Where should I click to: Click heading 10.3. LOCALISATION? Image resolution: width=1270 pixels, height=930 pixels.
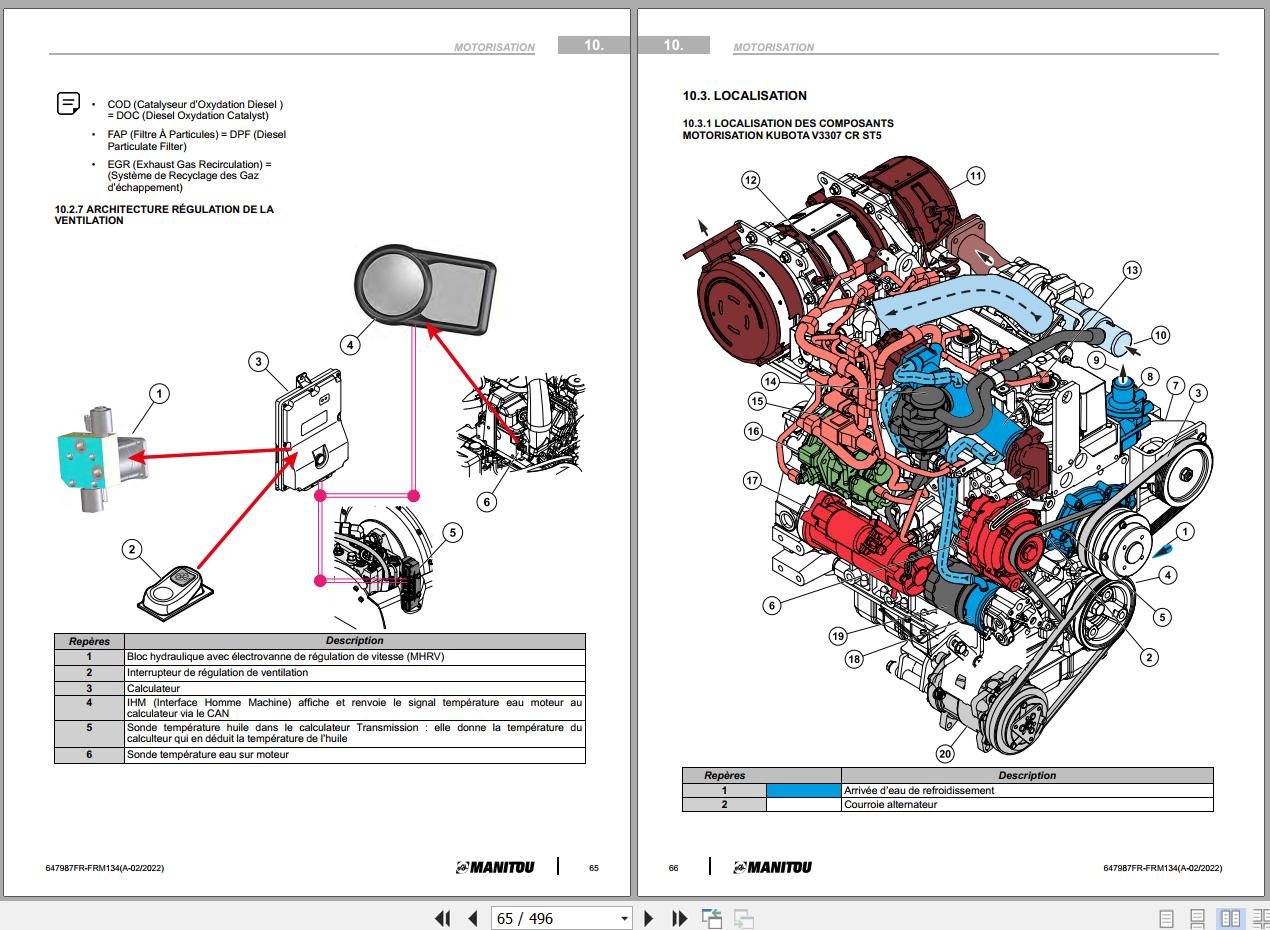pyautogui.click(x=745, y=96)
